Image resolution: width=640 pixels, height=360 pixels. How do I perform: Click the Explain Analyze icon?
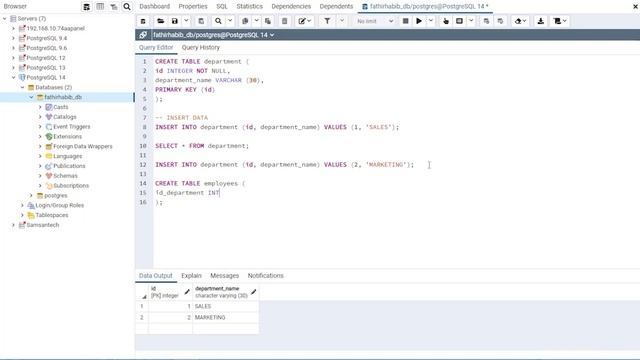pyautogui.click(x=459, y=21)
